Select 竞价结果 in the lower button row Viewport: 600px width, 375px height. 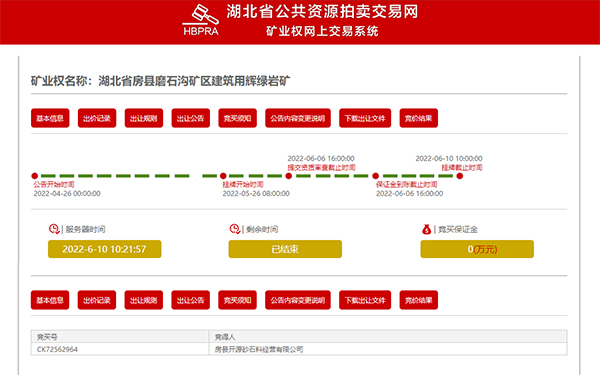coord(419,300)
